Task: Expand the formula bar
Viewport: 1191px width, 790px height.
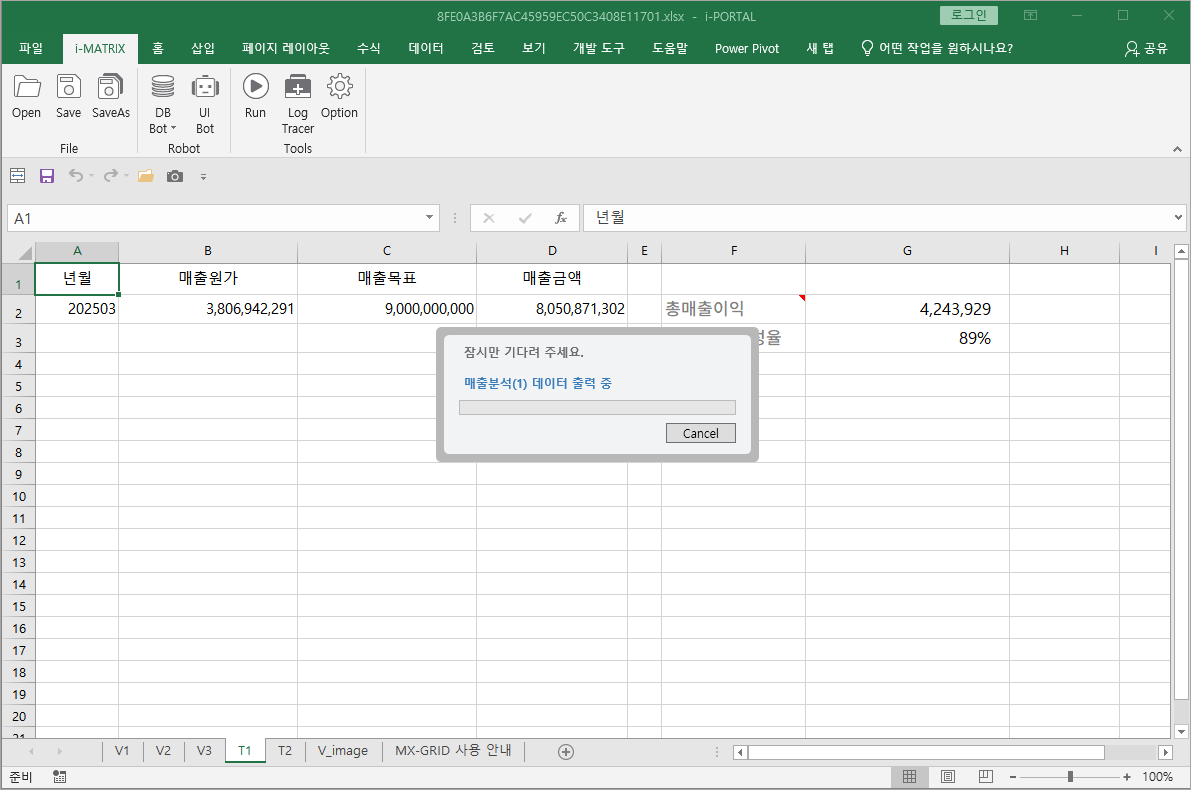Action: [x=1178, y=218]
